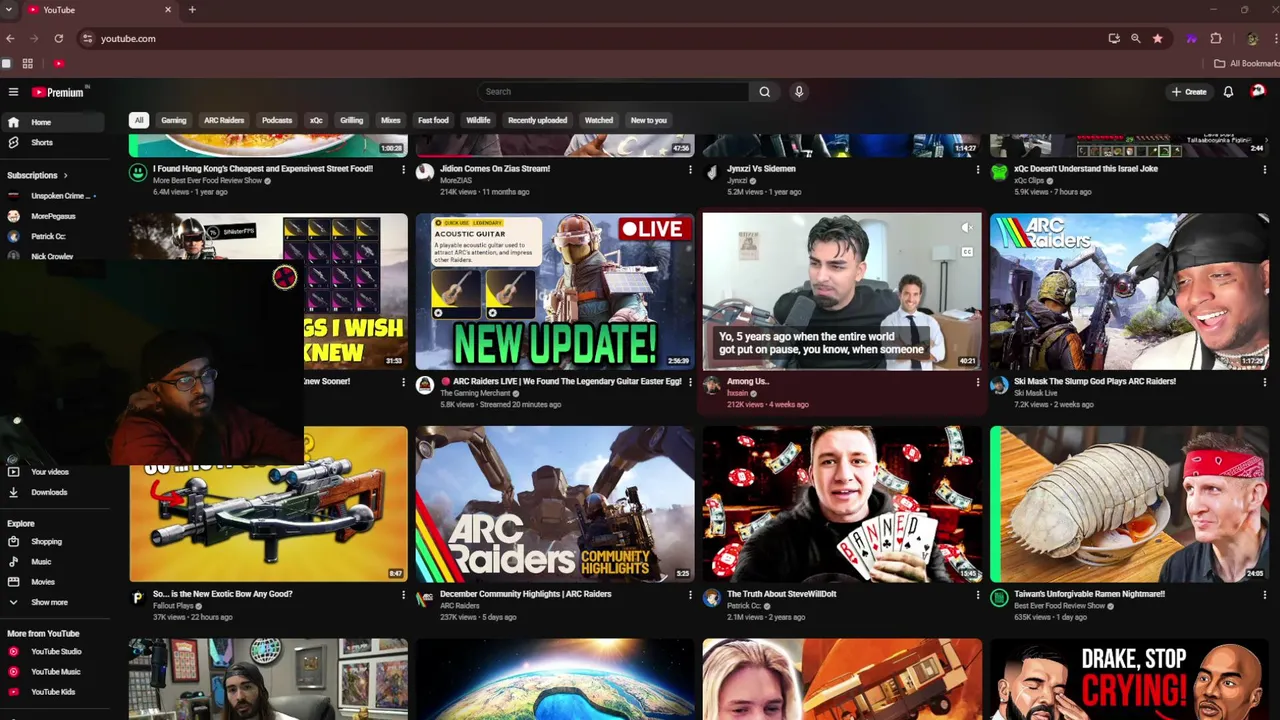This screenshot has width=1280, height=720.
Task: Open the Shorts sidebar icon
Action: point(13,142)
